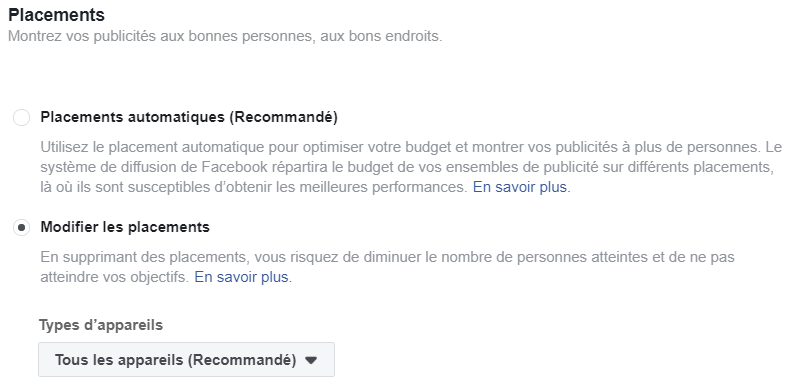
Task: Select the Modifier les placements radio button
Action: point(22,227)
